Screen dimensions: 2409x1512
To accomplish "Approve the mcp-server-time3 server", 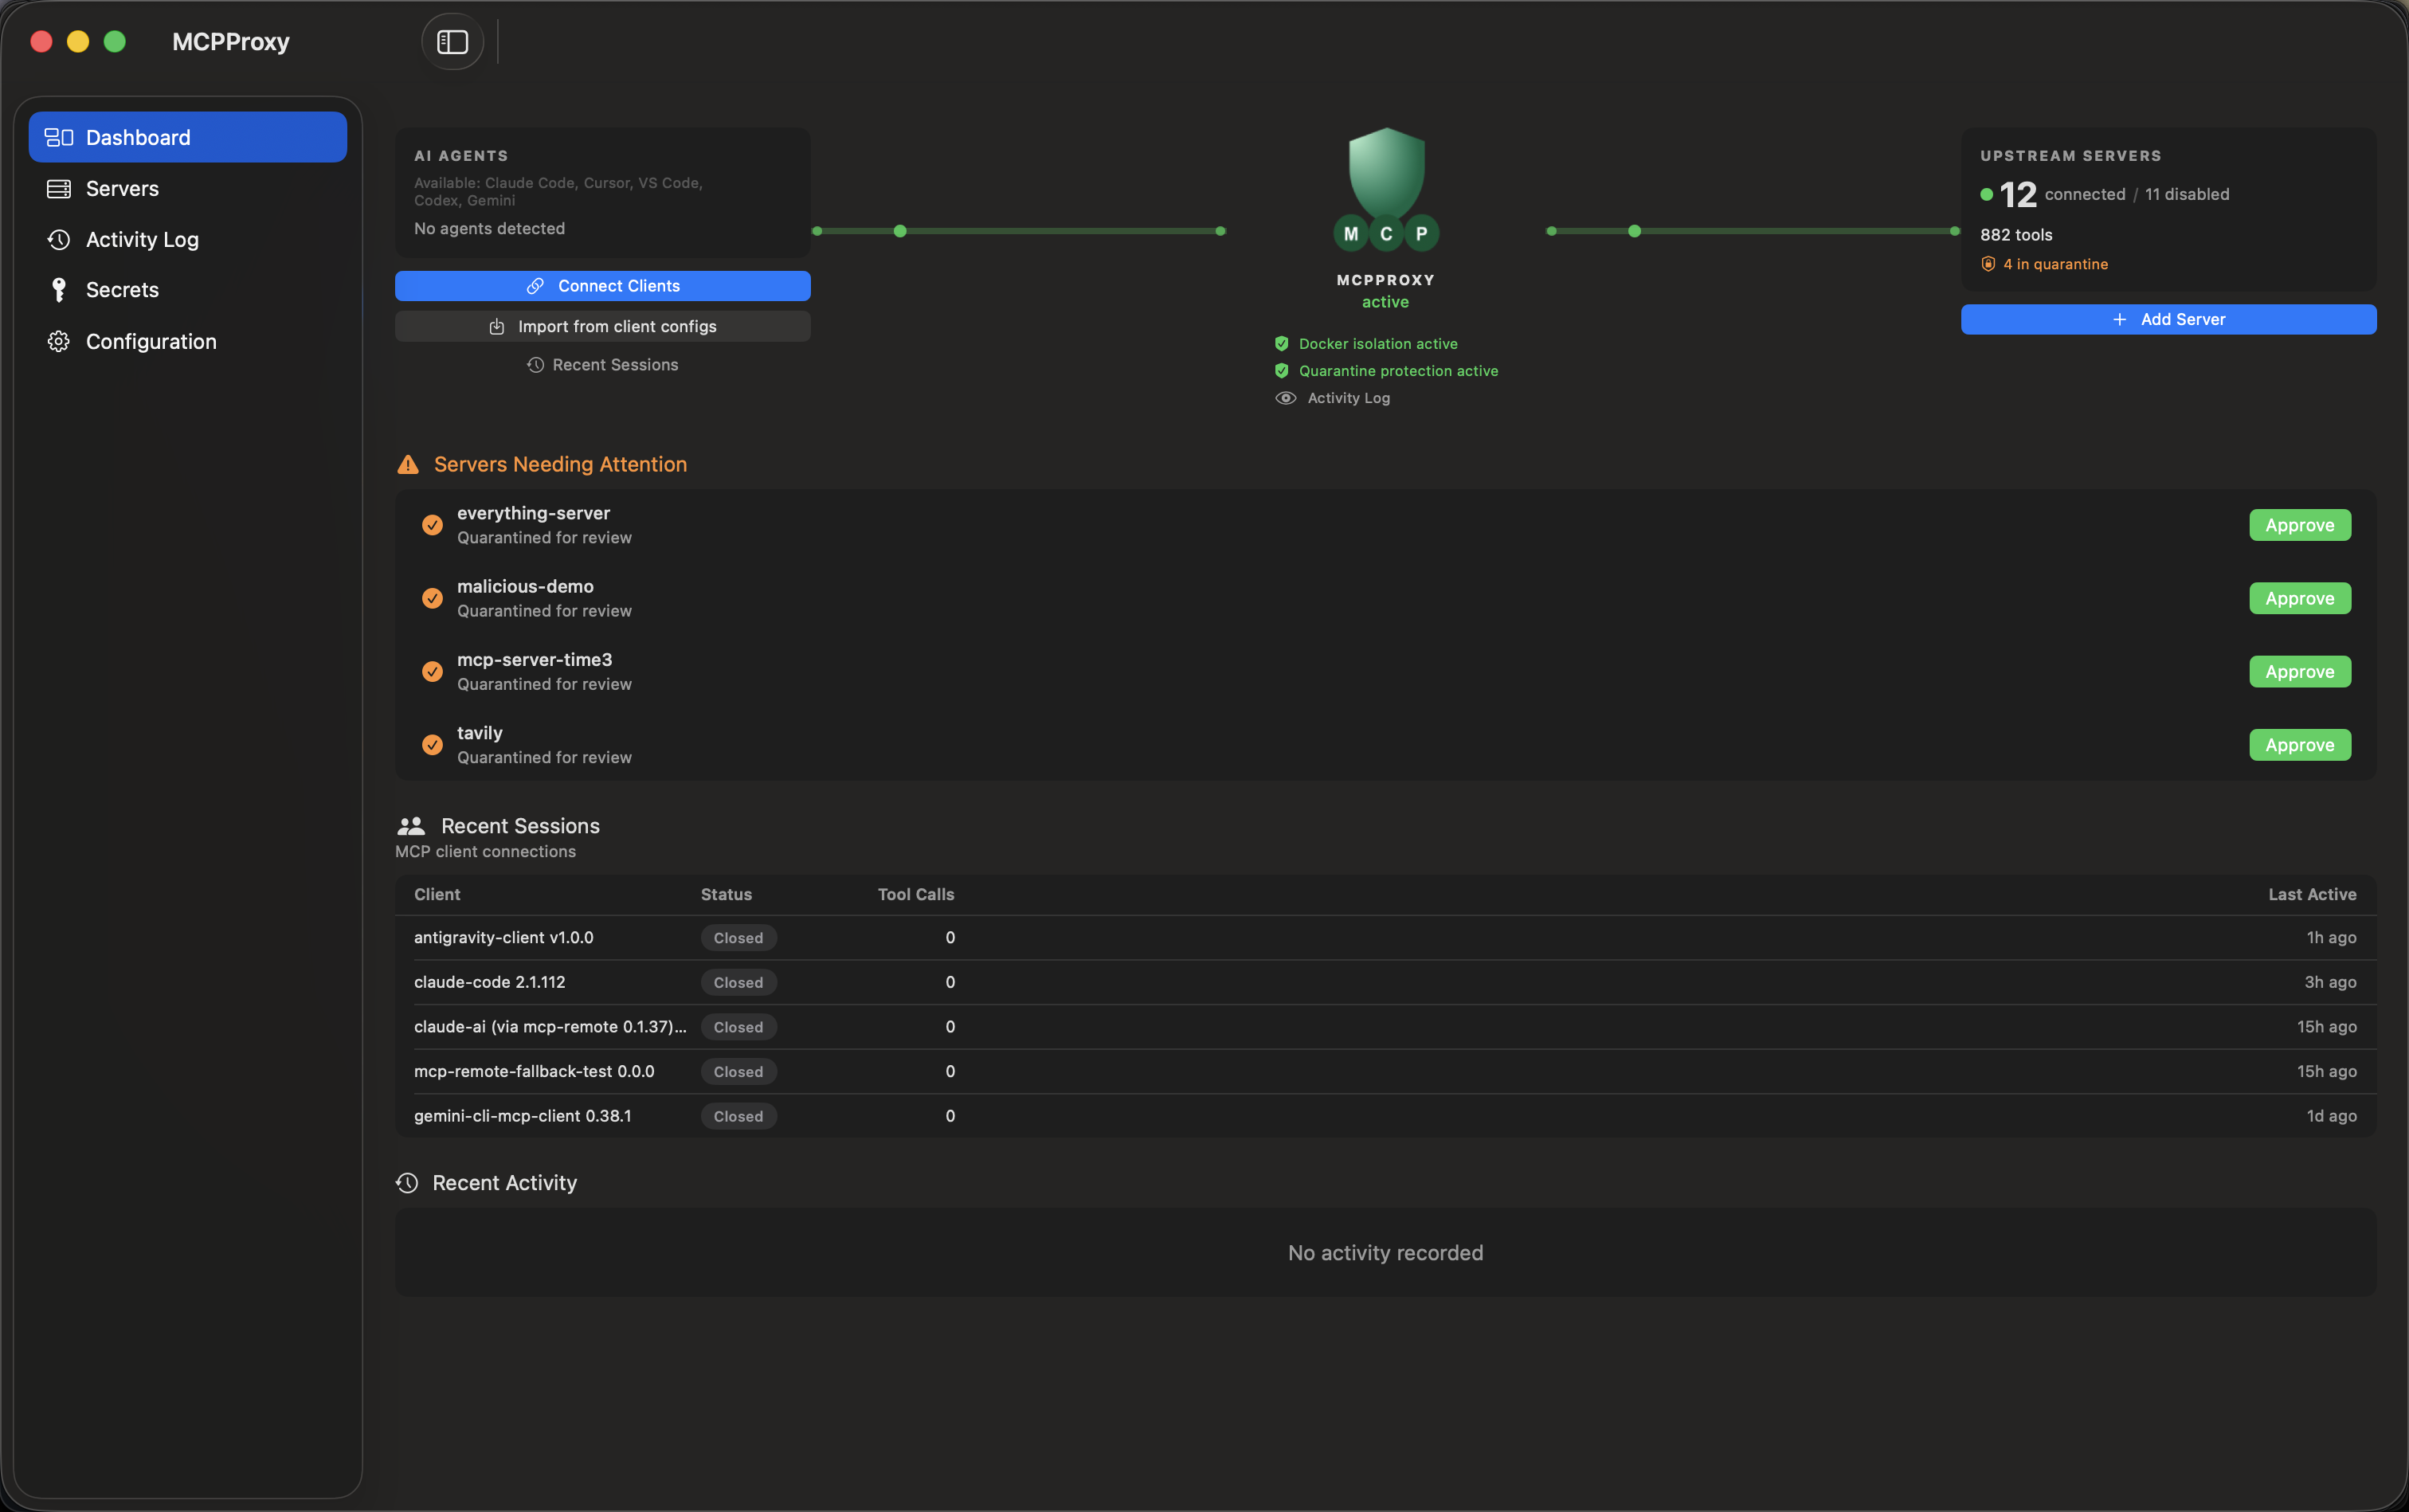I will pos(2300,671).
